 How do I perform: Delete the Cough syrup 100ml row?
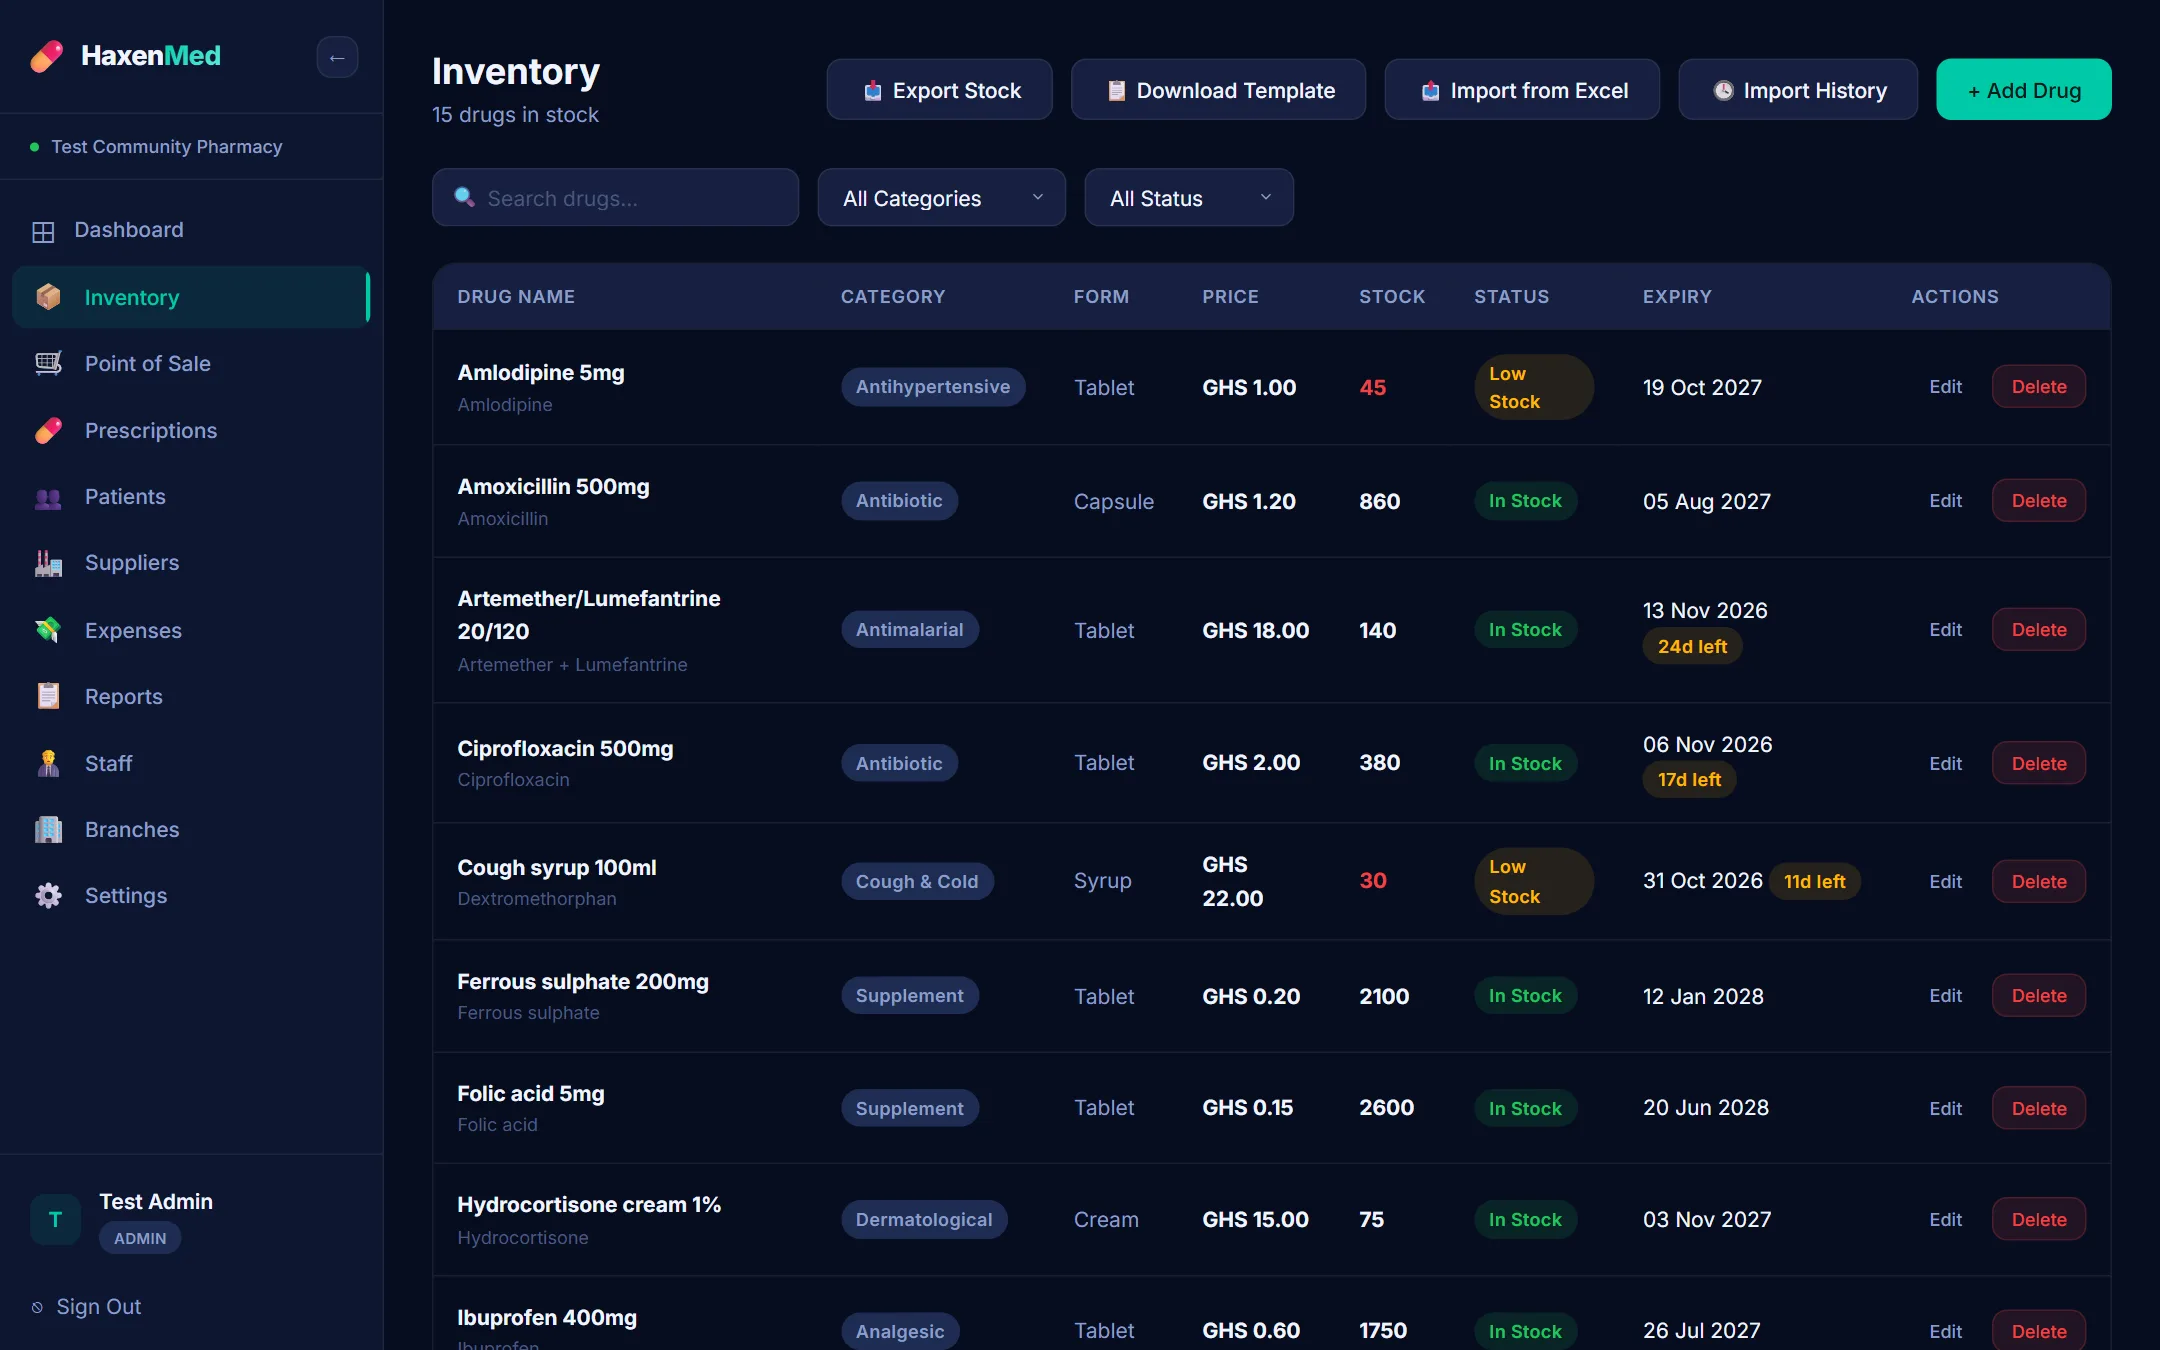point(2038,881)
